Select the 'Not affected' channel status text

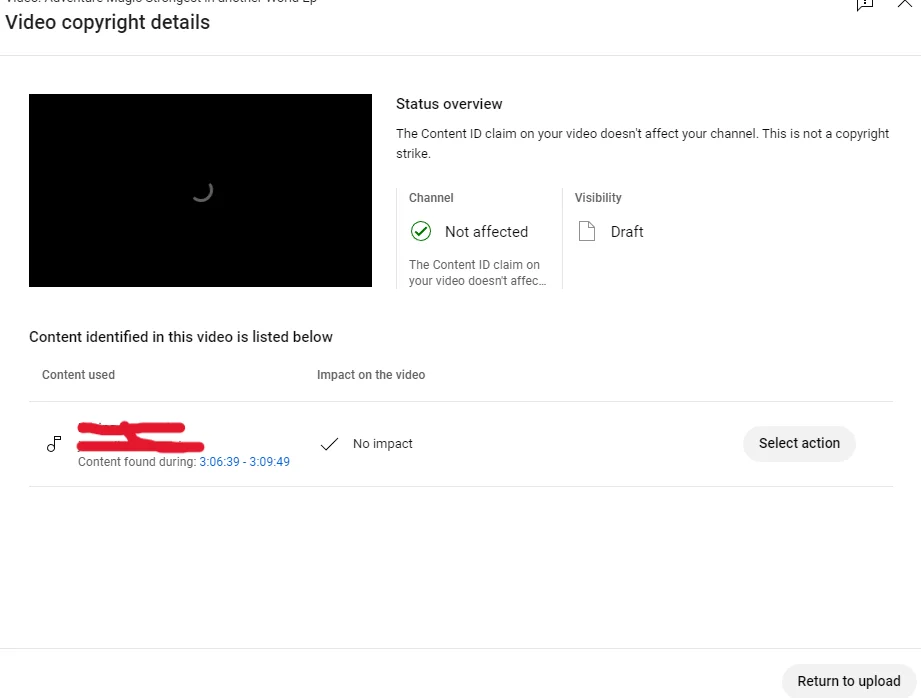486,231
